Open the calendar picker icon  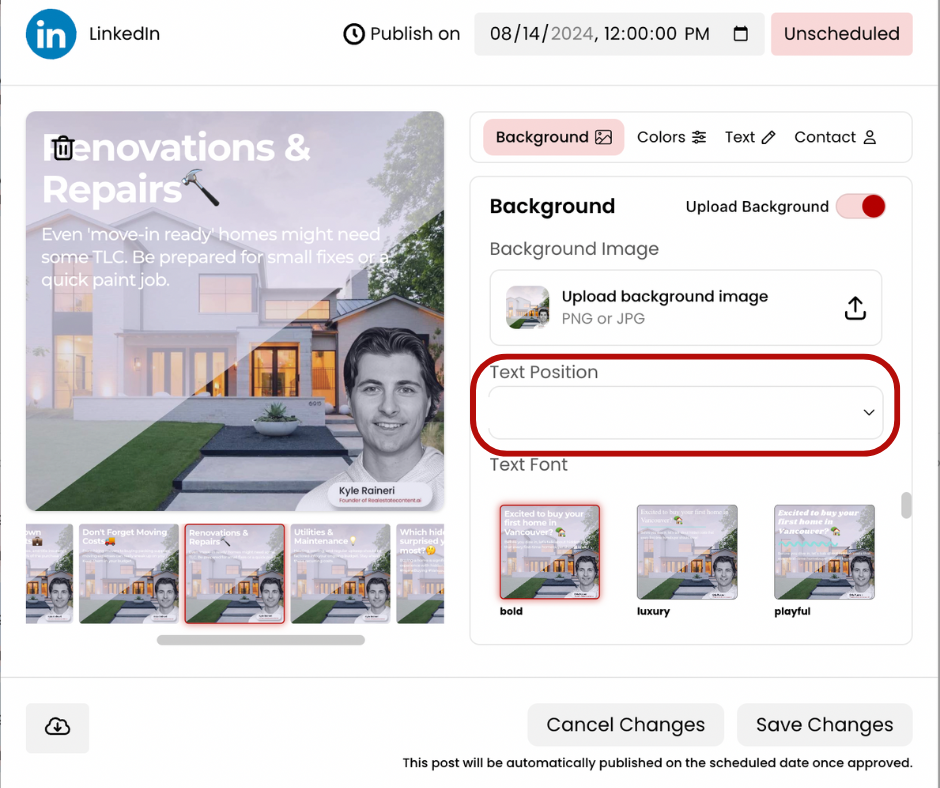(740, 34)
